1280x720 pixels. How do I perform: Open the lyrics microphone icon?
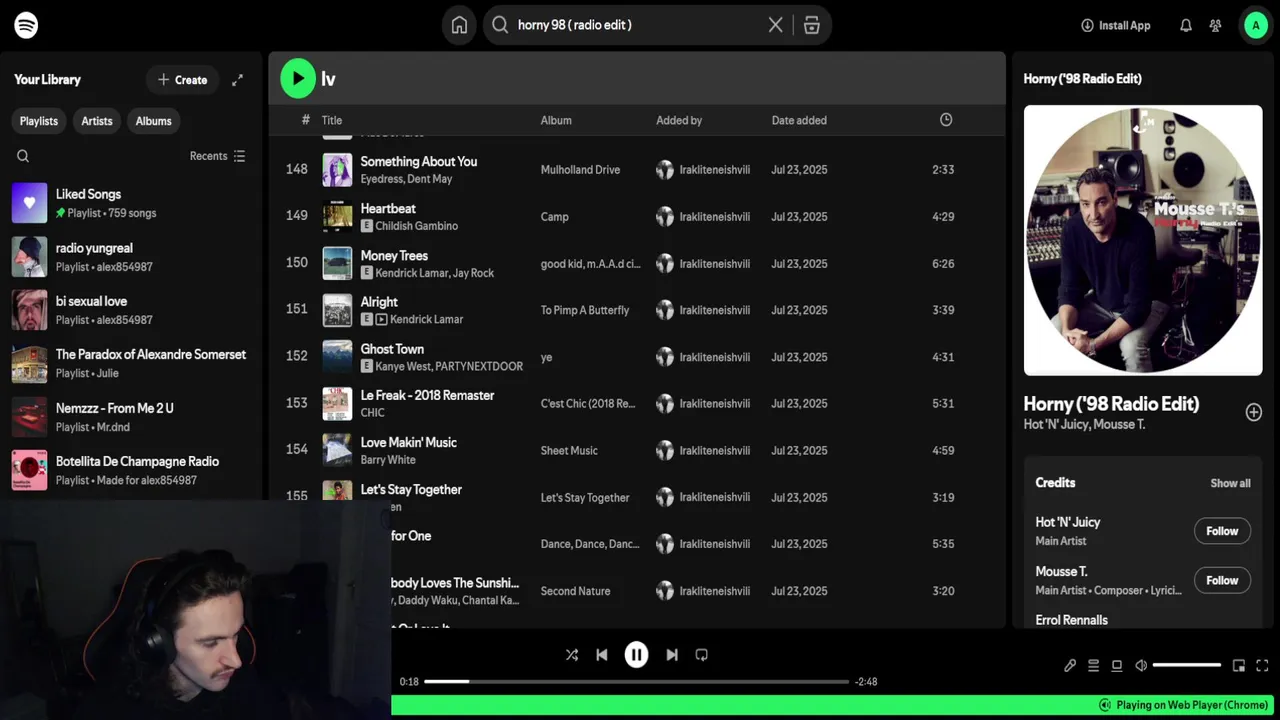tap(1070, 666)
